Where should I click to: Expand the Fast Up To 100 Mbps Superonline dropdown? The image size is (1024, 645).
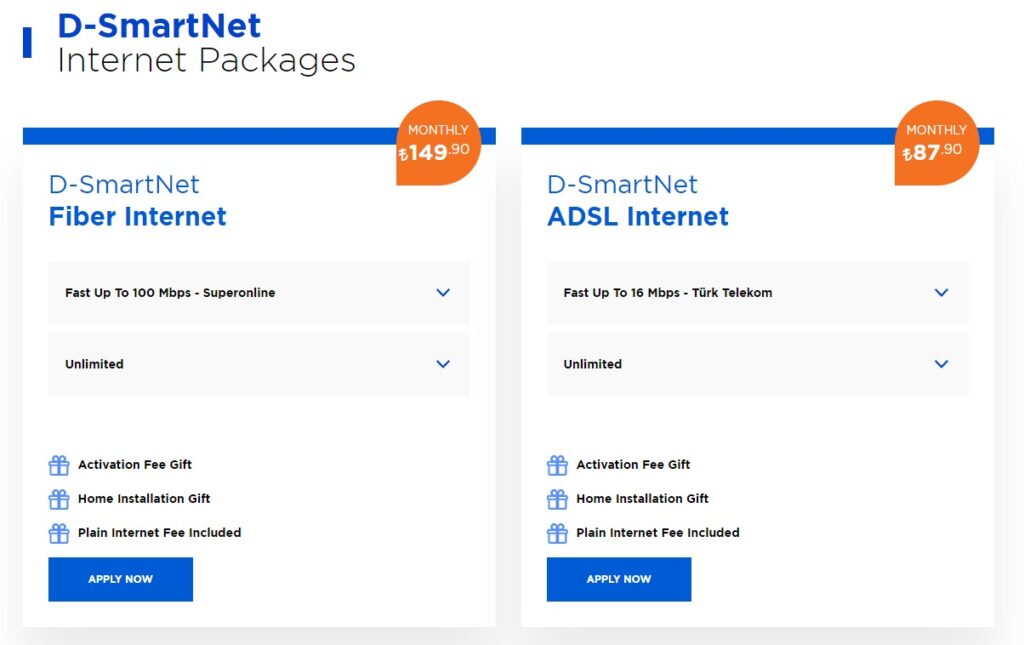tap(258, 292)
